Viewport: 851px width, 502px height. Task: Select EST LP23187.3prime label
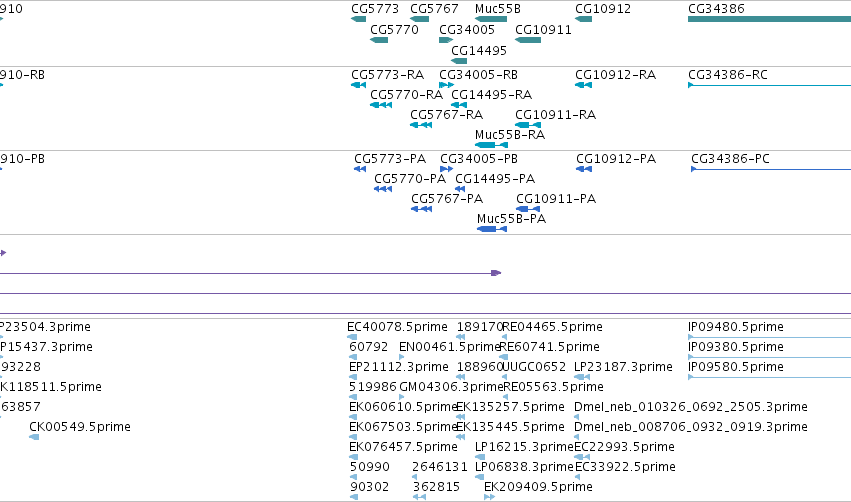click(x=623, y=367)
